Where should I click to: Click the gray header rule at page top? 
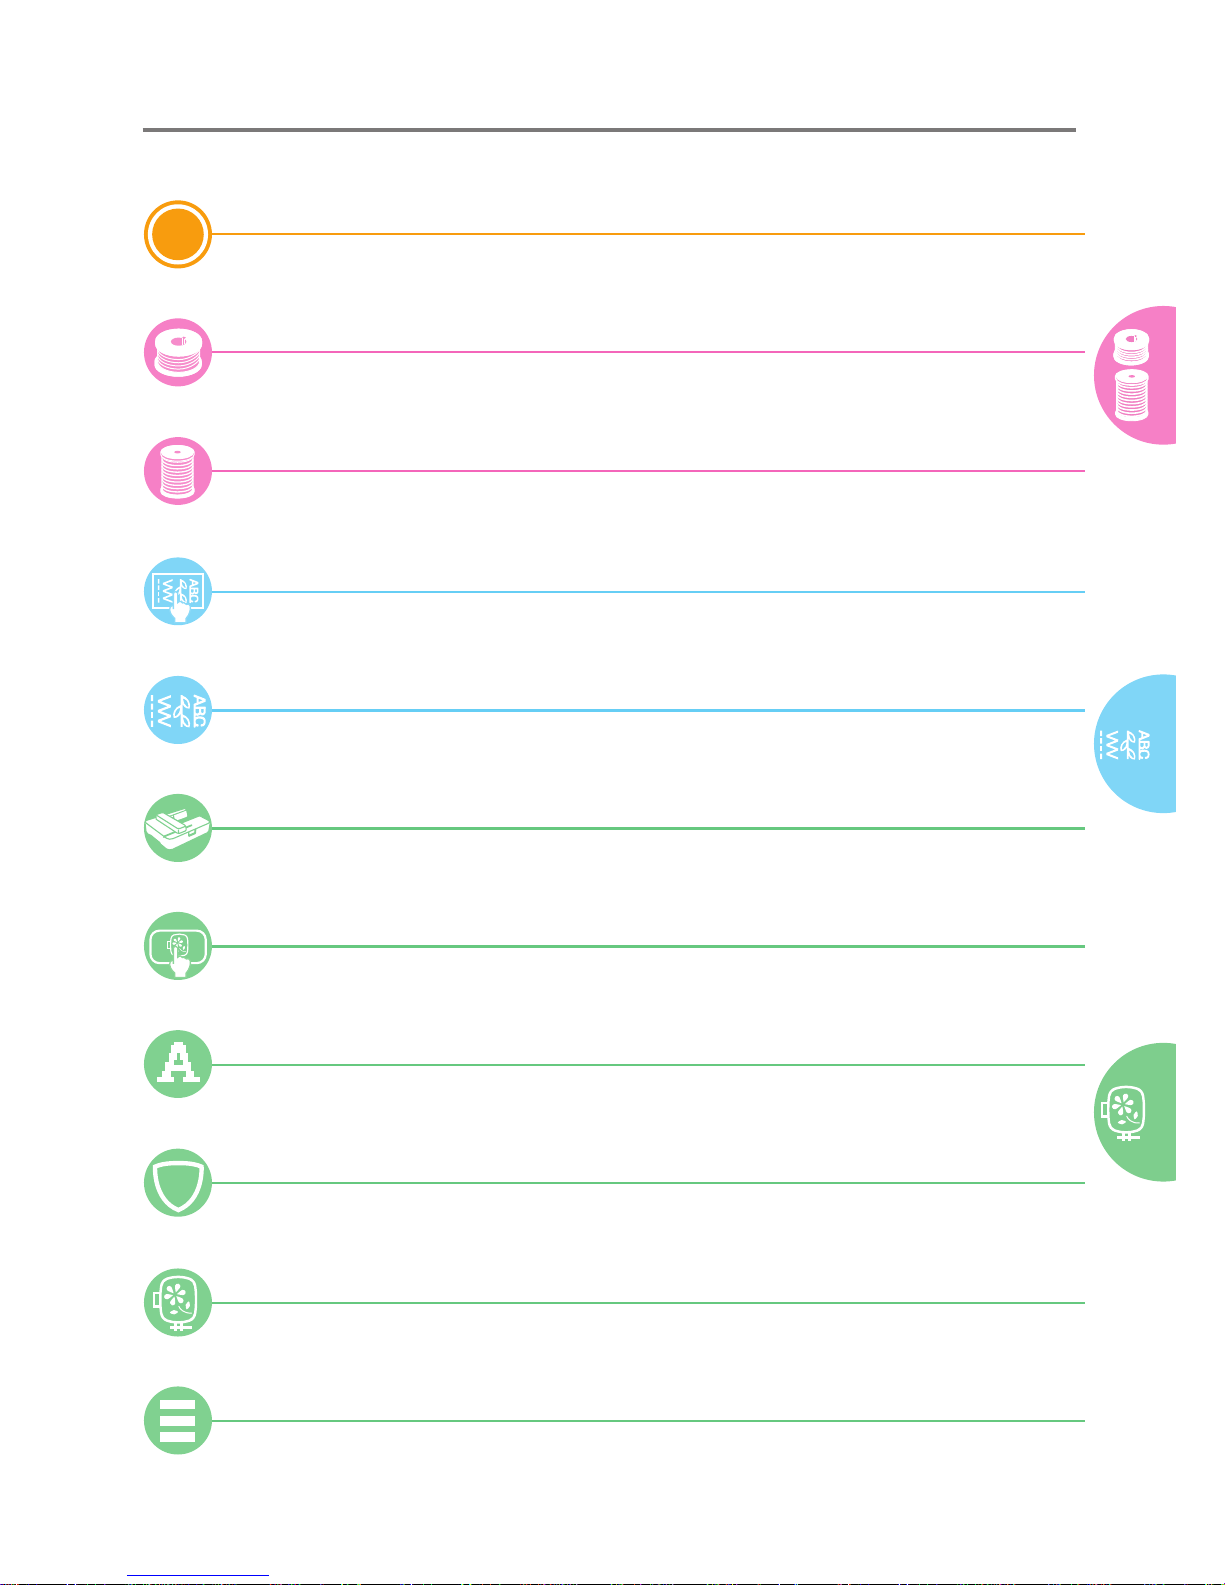(609, 130)
